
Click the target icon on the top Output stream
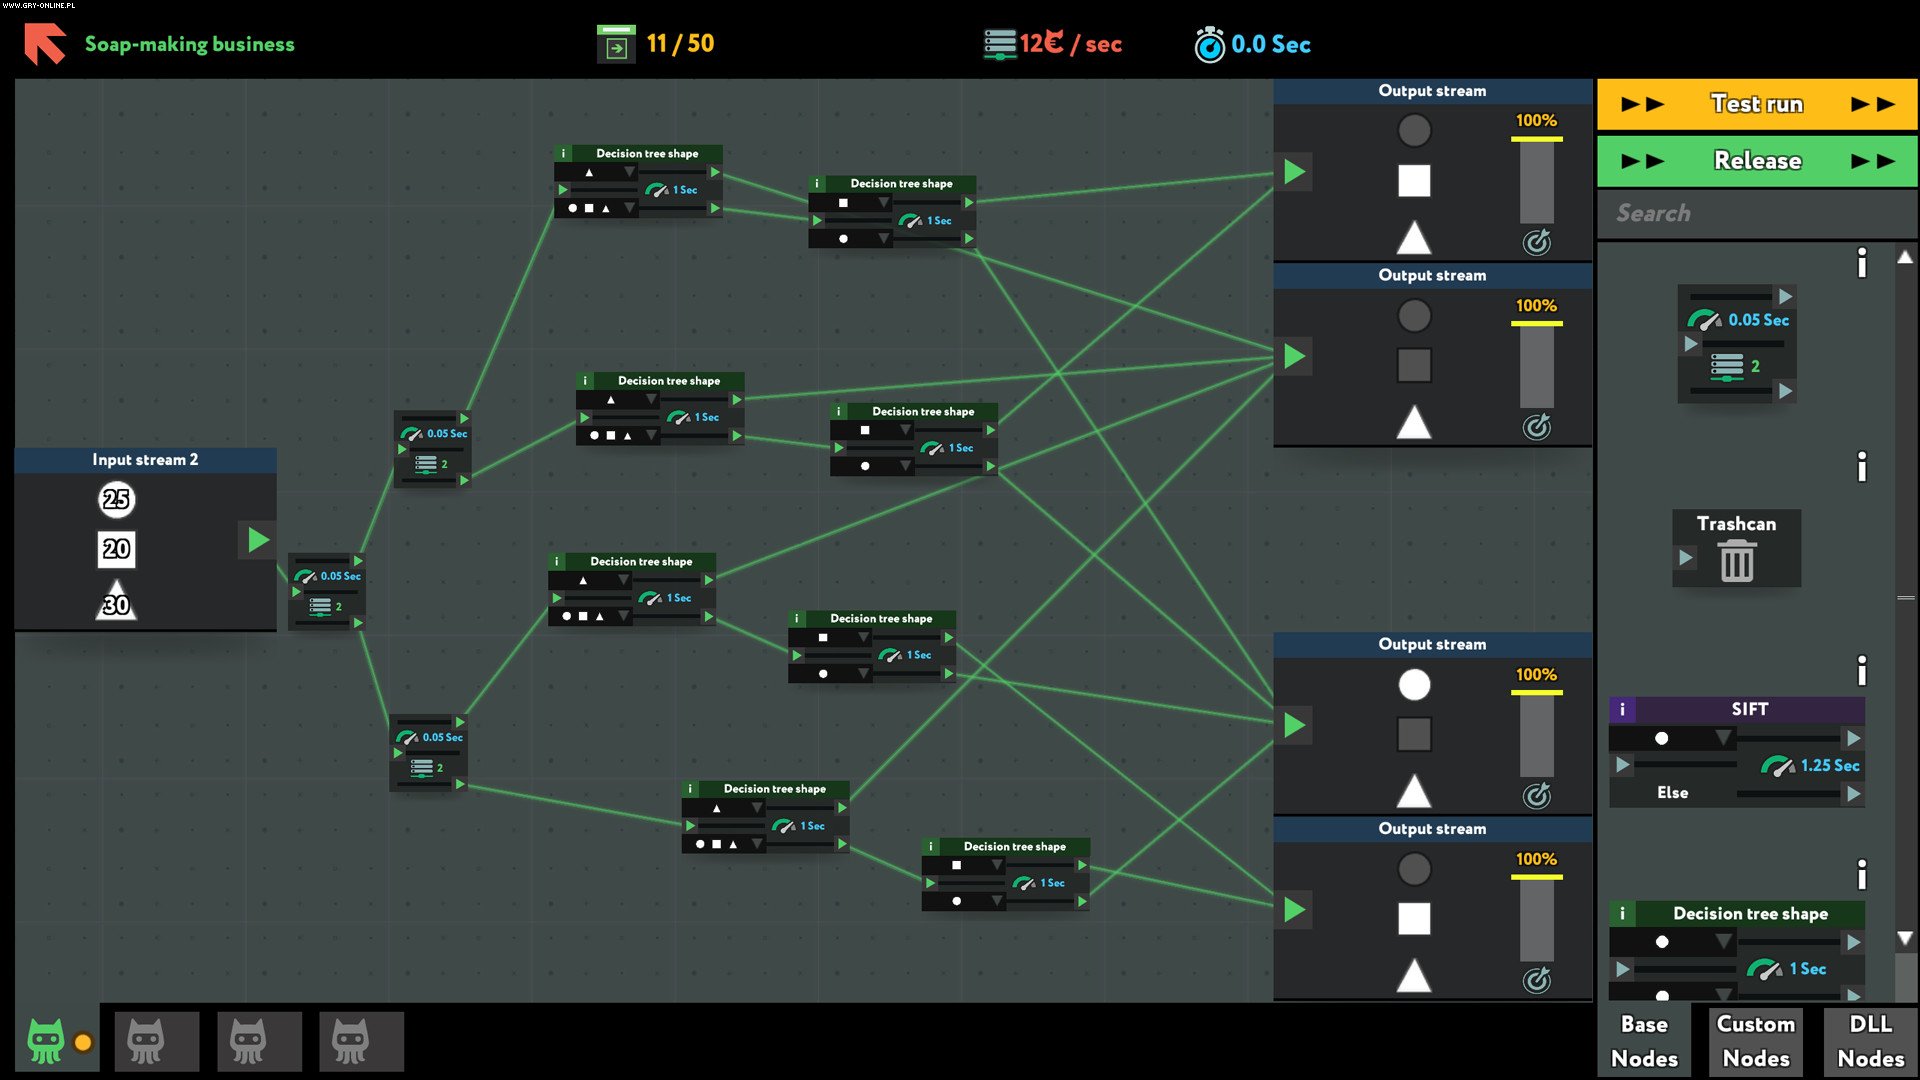pos(1538,242)
